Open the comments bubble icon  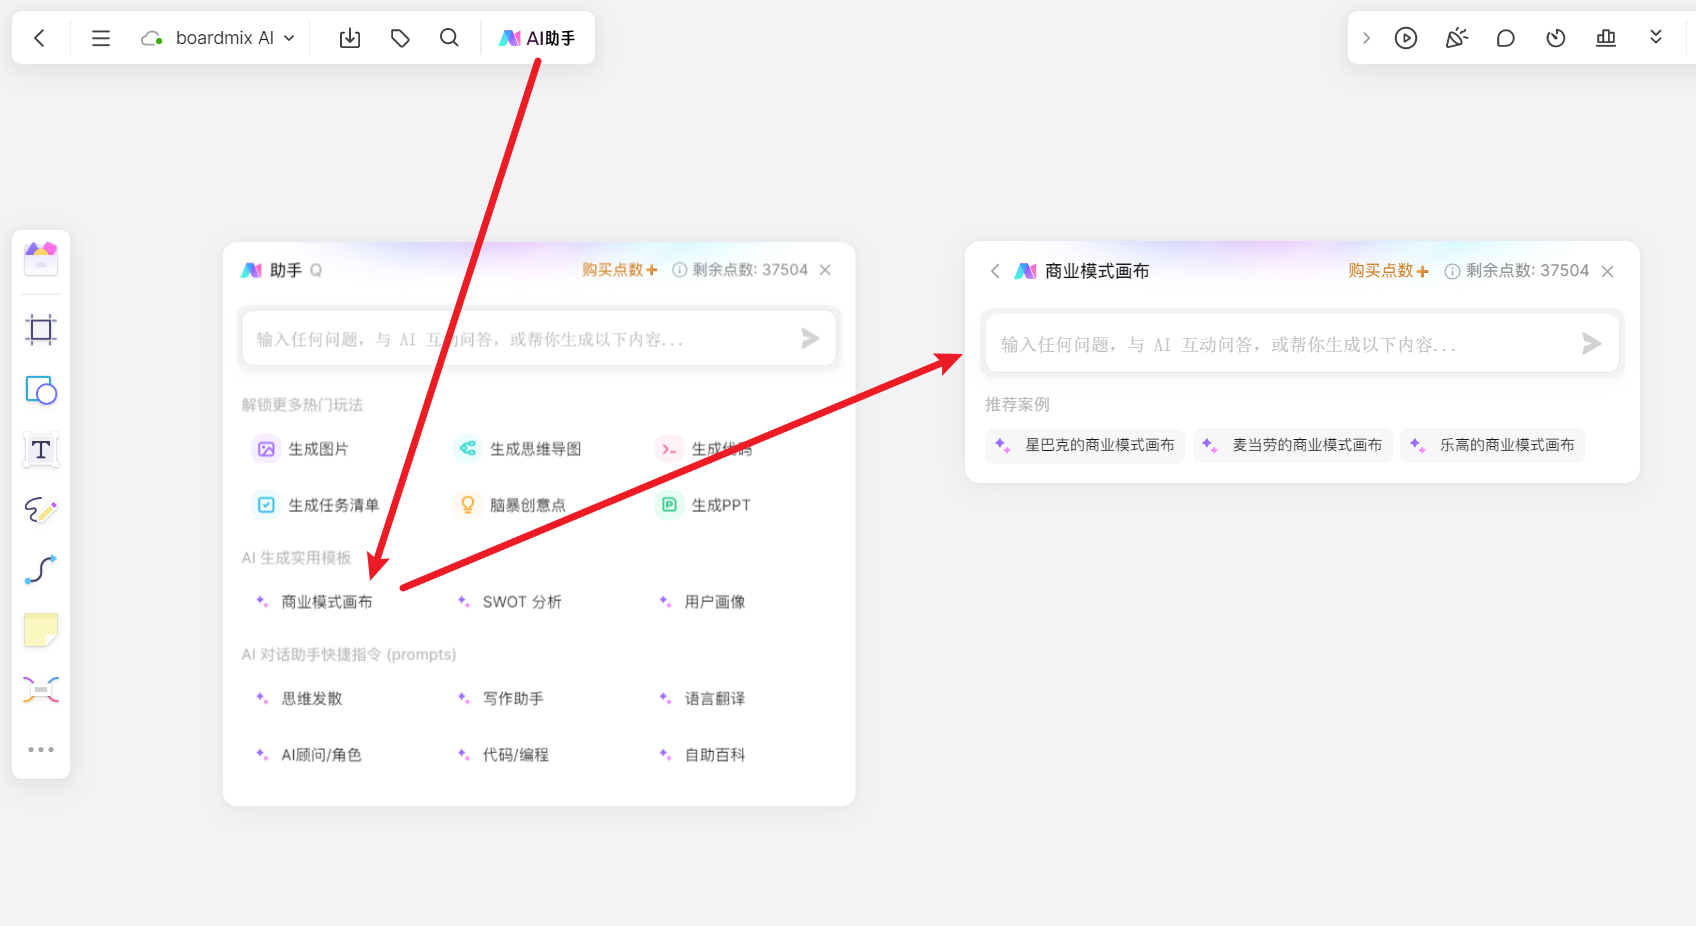(x=1506, y=37)
